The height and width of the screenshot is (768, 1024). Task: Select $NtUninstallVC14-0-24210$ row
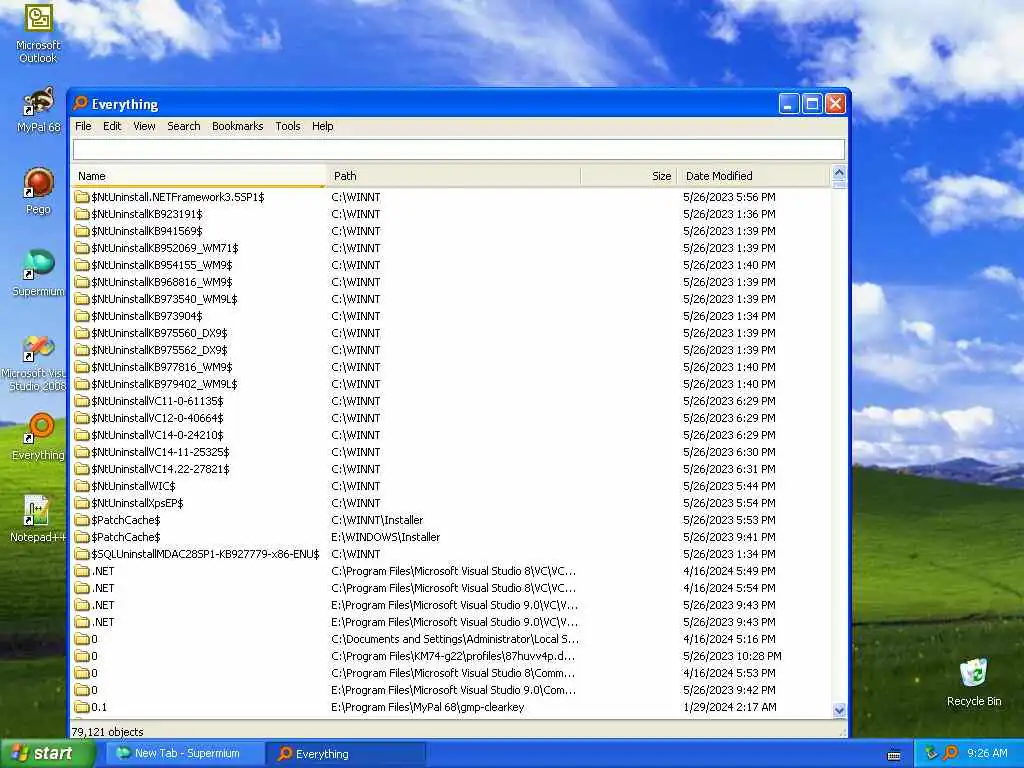click(451, 435)
